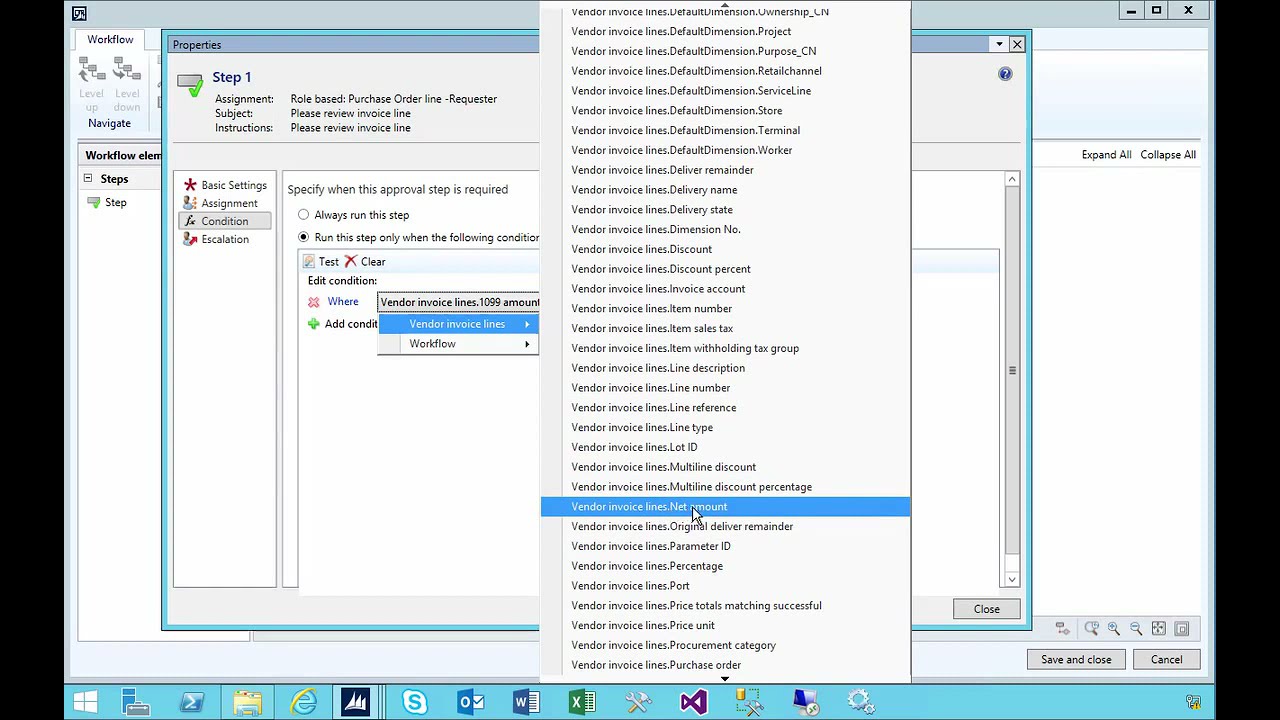This screenshot has width=1280, height=720.
Task: Open the 1099 amount field dropdown
Action: [x=459, y=302]
